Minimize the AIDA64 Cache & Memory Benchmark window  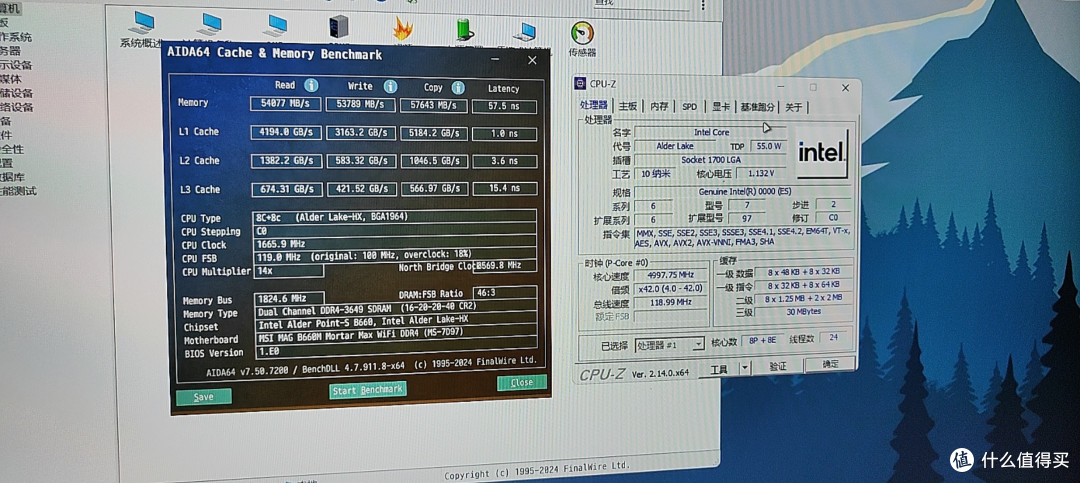click(497, 60)
